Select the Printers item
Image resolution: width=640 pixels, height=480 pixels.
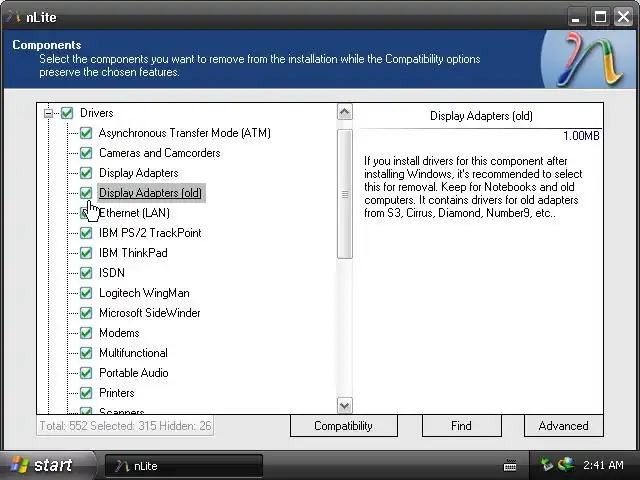coord(117,393)
